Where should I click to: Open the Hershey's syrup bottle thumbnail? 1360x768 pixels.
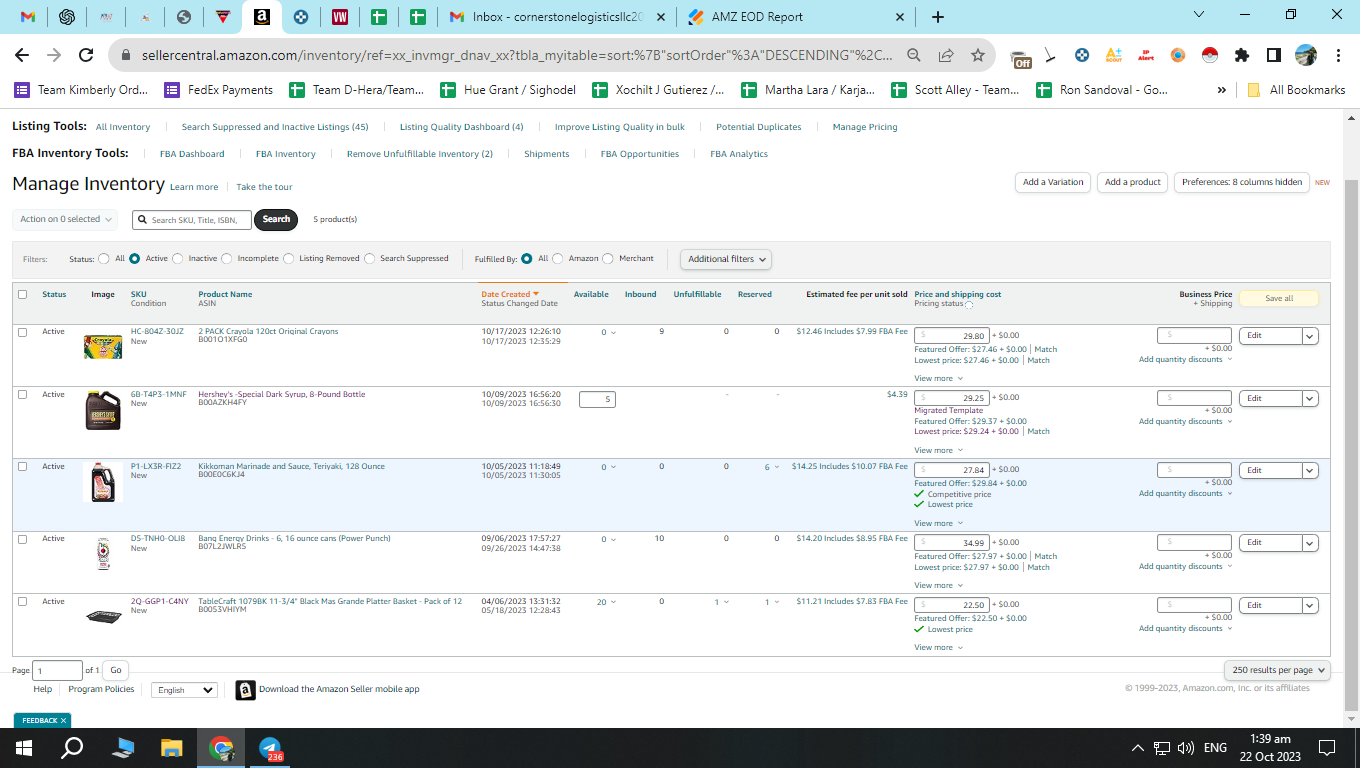103,410
